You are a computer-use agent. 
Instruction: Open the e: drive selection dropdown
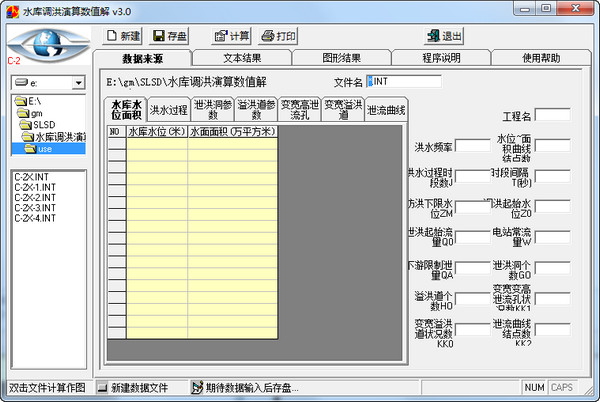(78, 82)
